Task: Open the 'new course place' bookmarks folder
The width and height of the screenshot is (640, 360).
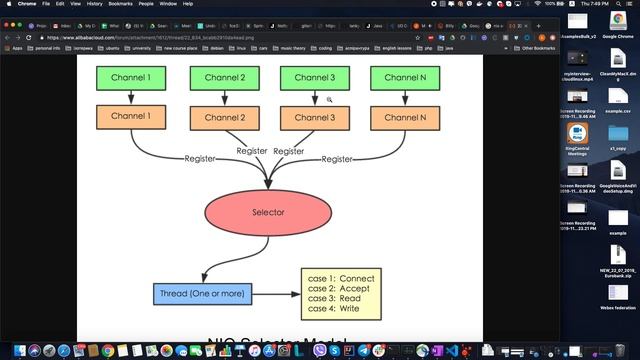Action: (177, 48)
